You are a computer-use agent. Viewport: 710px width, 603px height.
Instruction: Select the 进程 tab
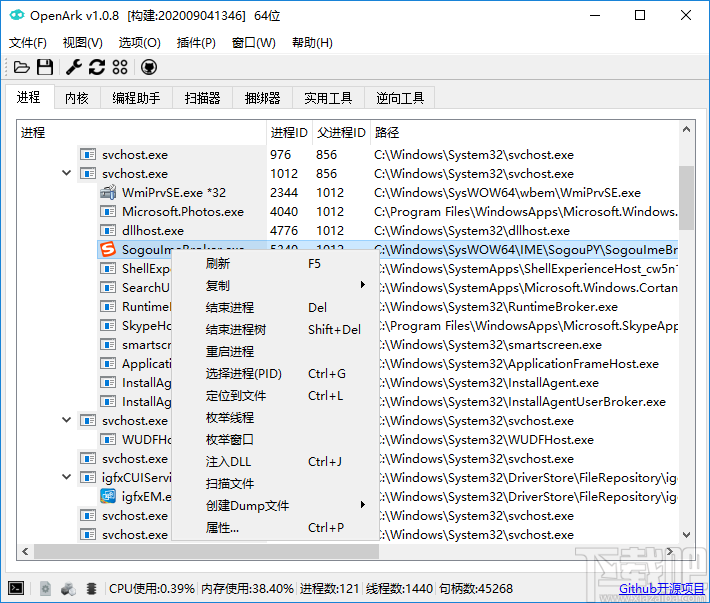[x=29, y=97]
